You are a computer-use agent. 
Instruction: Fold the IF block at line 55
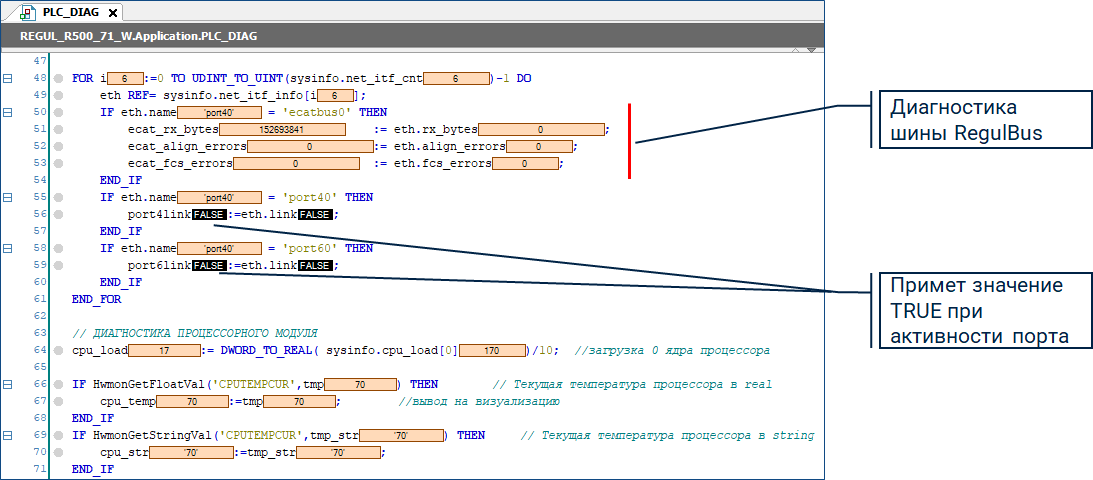(x=8, y=198)
